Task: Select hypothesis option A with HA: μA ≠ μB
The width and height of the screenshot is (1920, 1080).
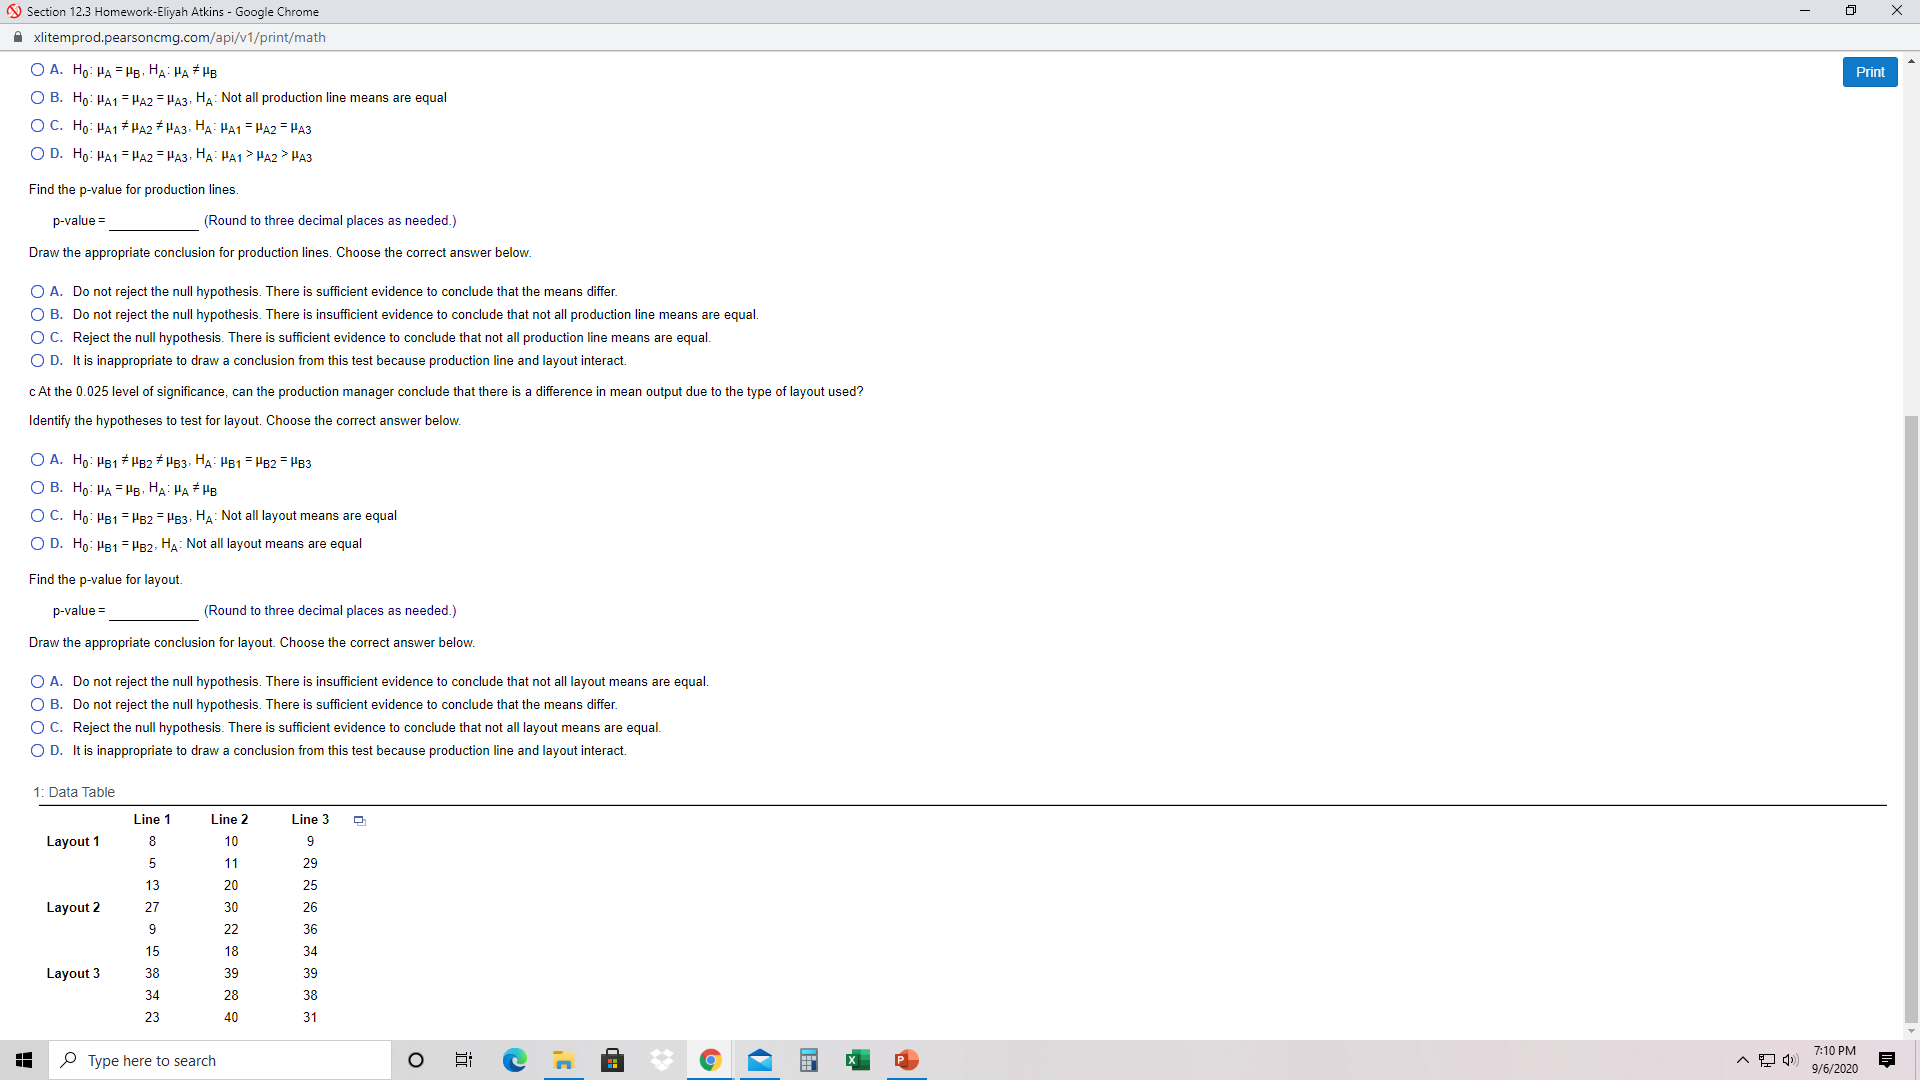Action: 37,69
